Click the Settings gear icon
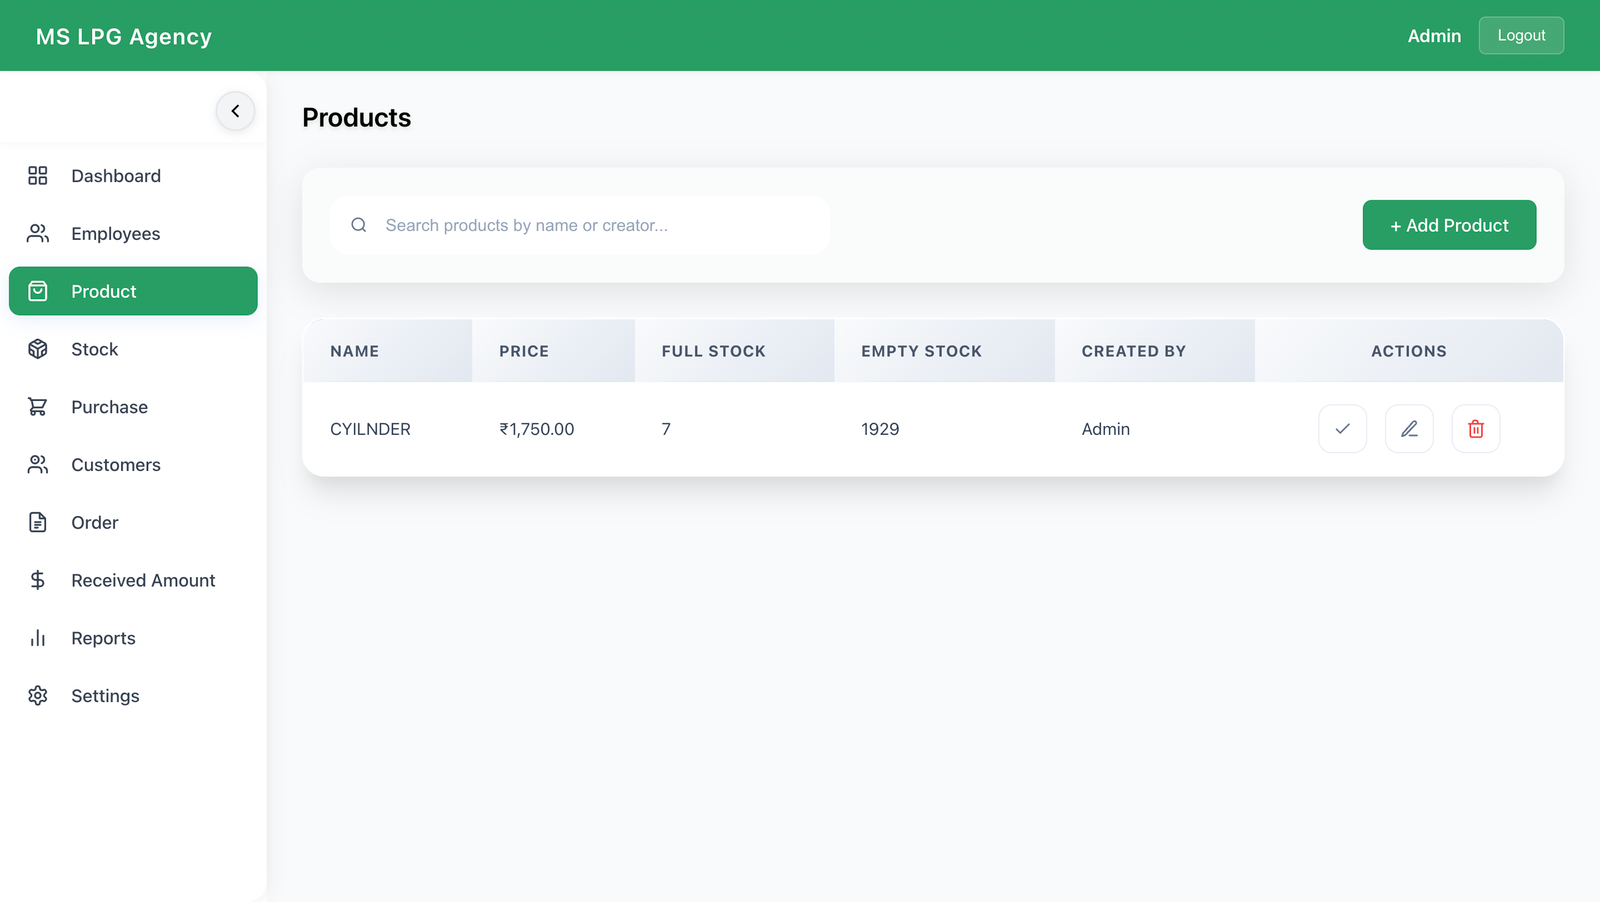 coord(38,696)
